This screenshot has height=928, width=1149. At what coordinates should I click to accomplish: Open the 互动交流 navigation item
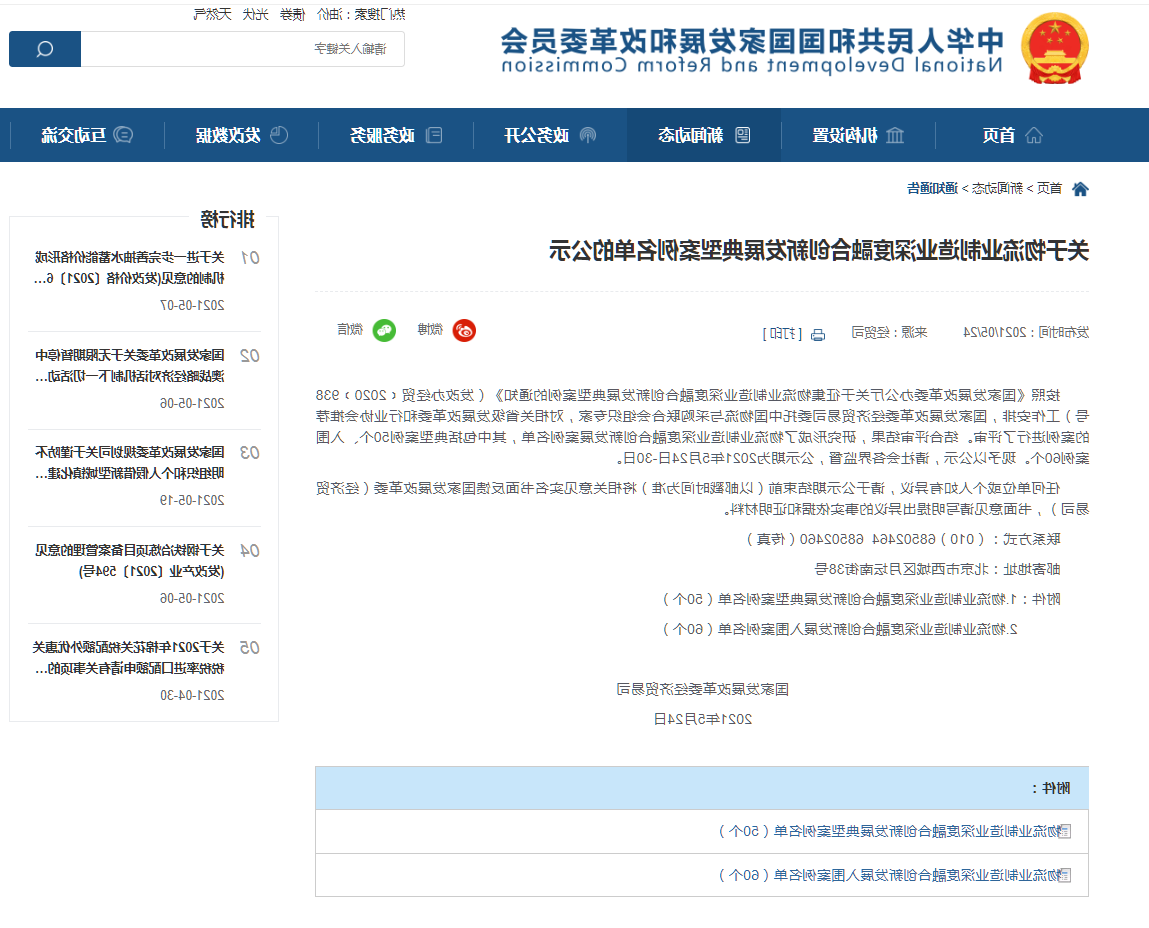[x=86, y=135]
